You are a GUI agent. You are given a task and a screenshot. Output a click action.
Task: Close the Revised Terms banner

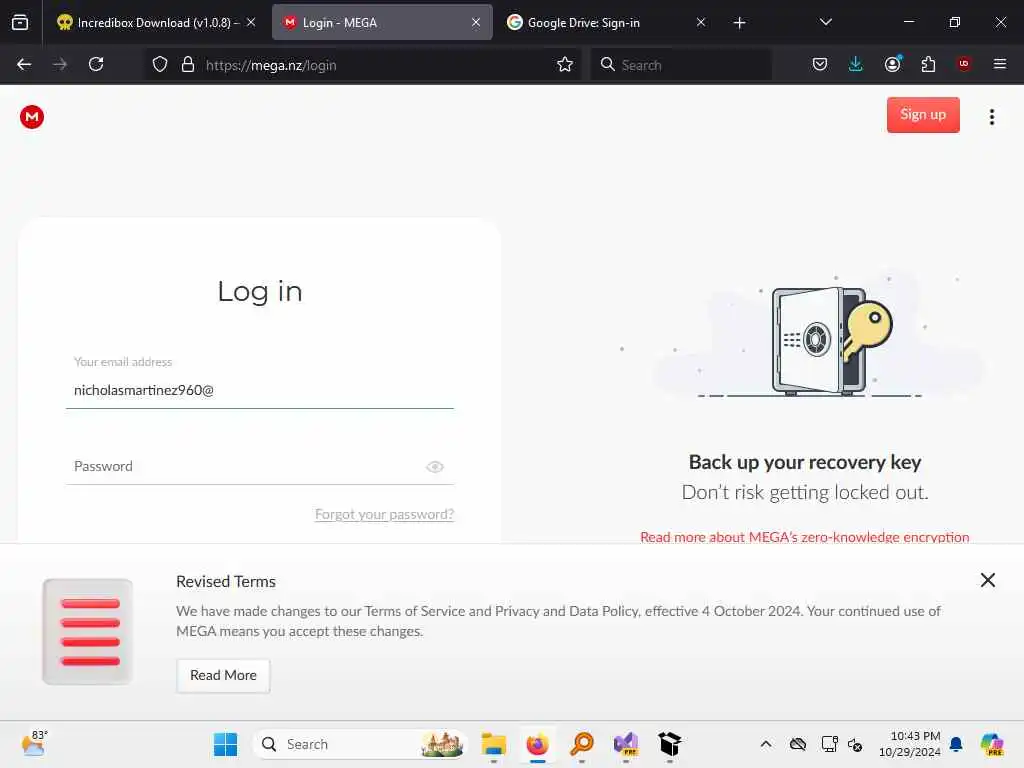click(987, 580)
